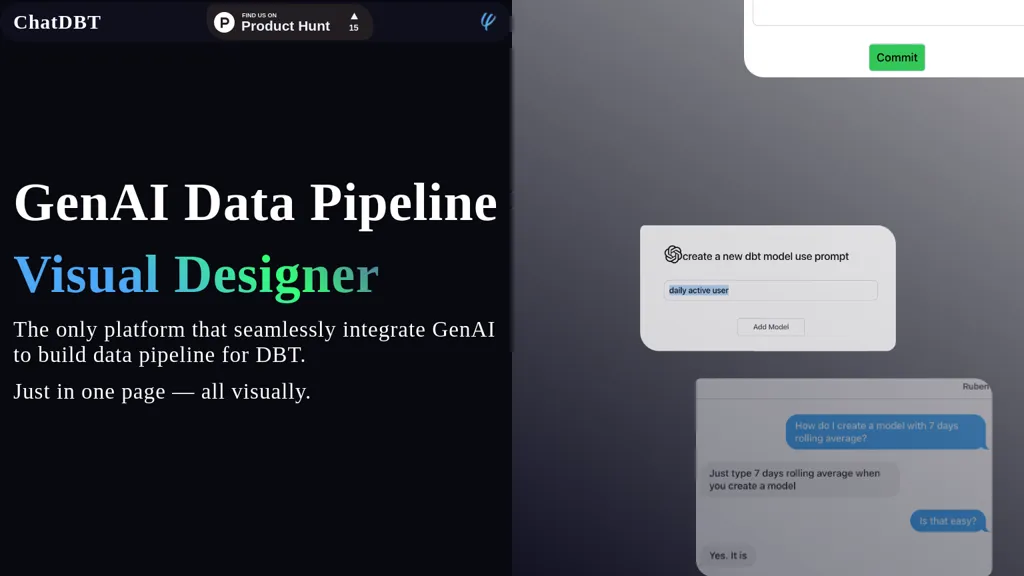Viewport: 1024px width, 576px height.
Task: Click the upvote count 15
Action: click(353, 28)
